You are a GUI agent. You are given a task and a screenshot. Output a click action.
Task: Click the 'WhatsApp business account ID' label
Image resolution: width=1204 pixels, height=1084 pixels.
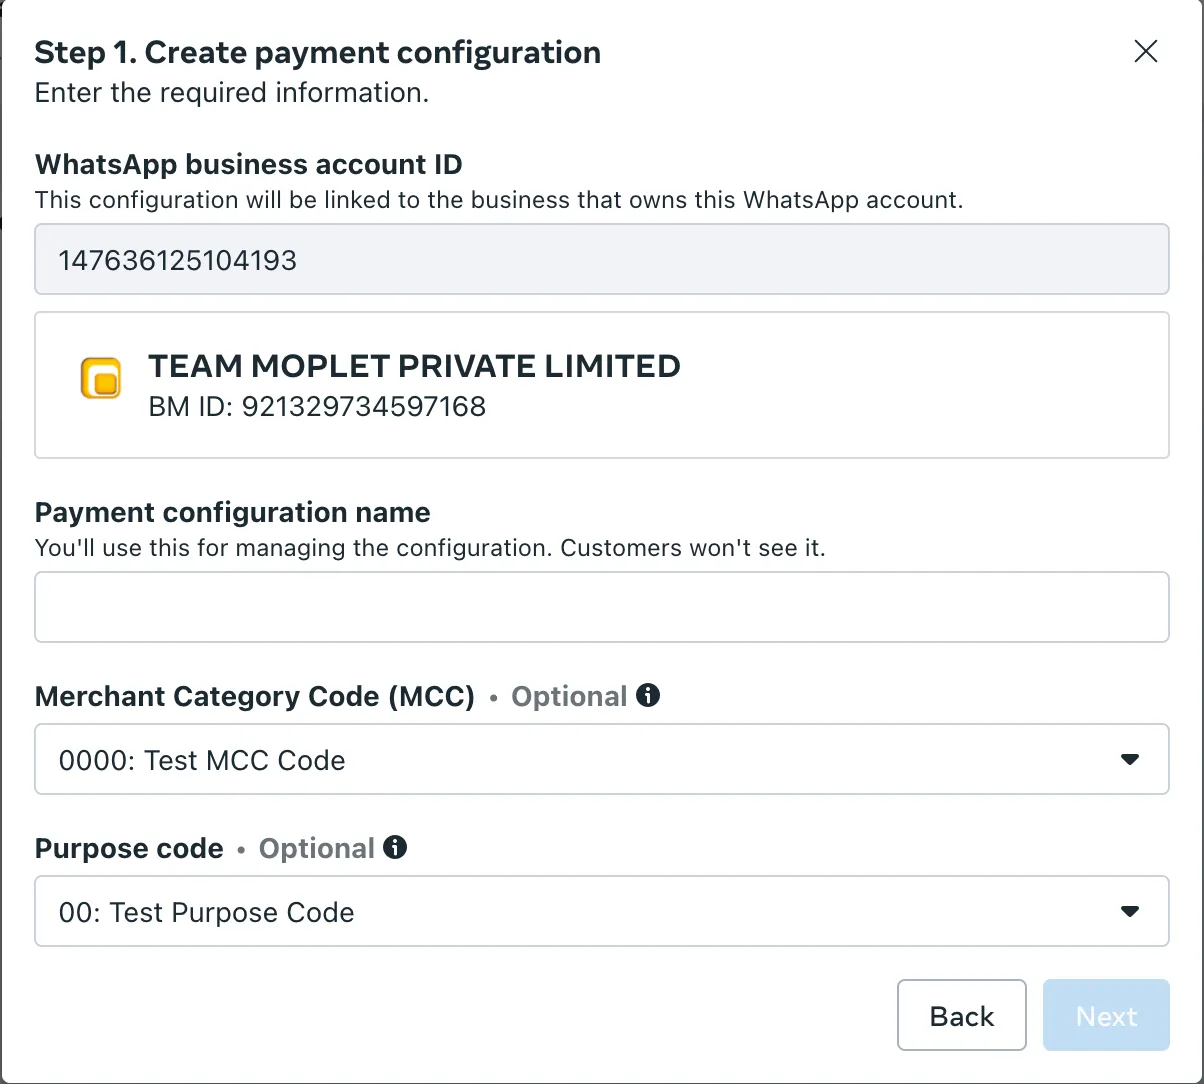click(x=249, y=164)
